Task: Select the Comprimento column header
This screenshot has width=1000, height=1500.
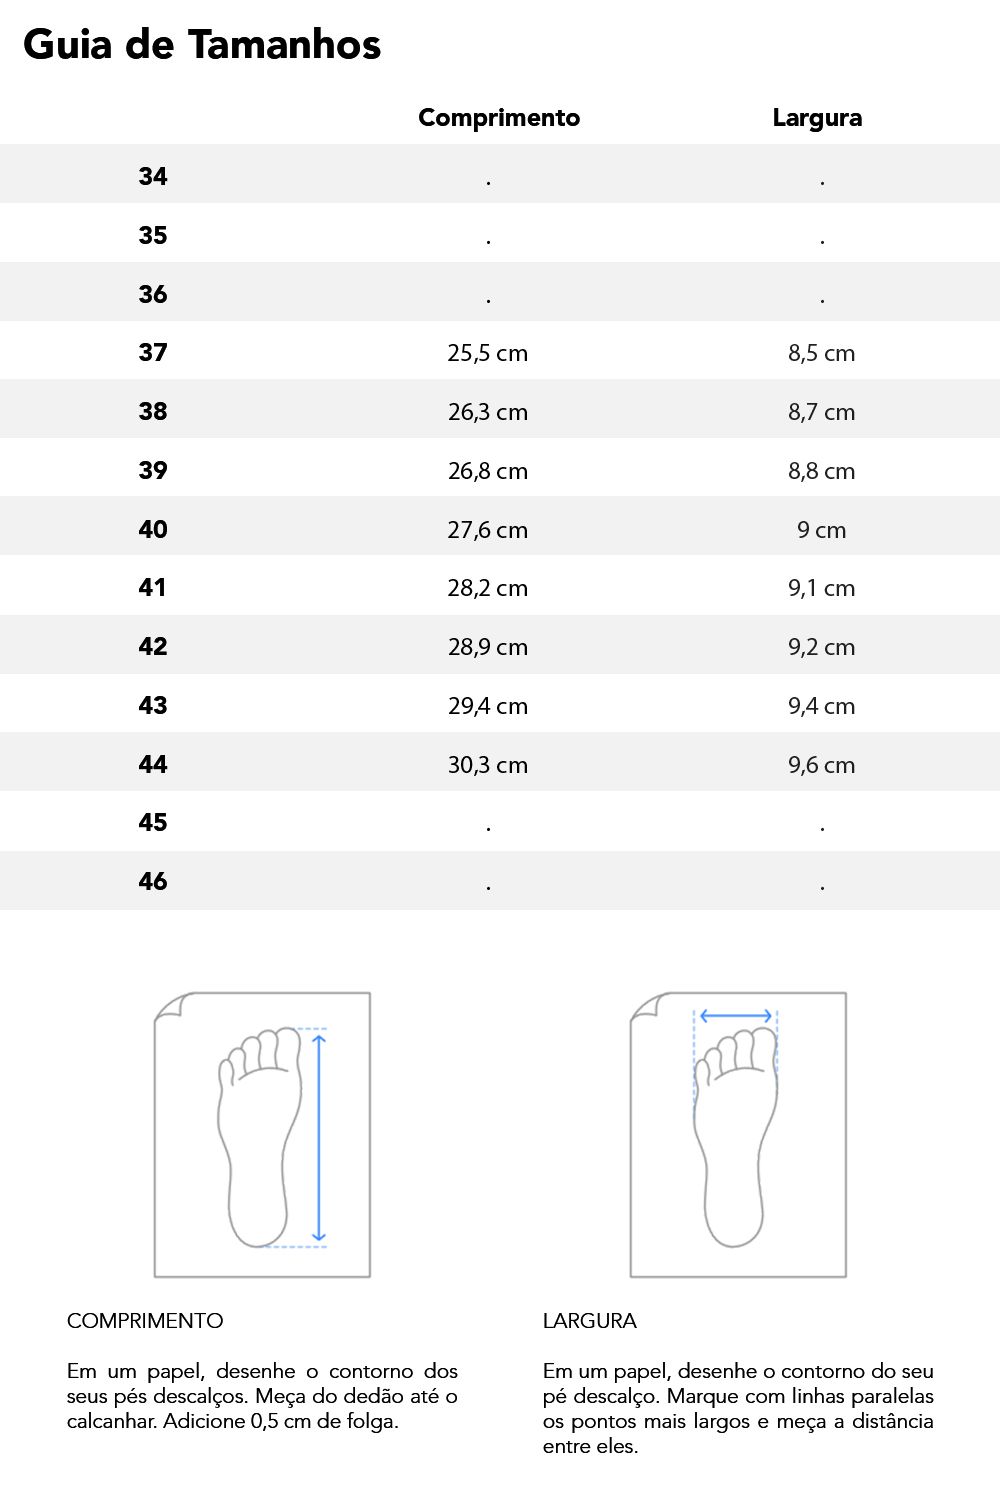Action: [499, 117]
